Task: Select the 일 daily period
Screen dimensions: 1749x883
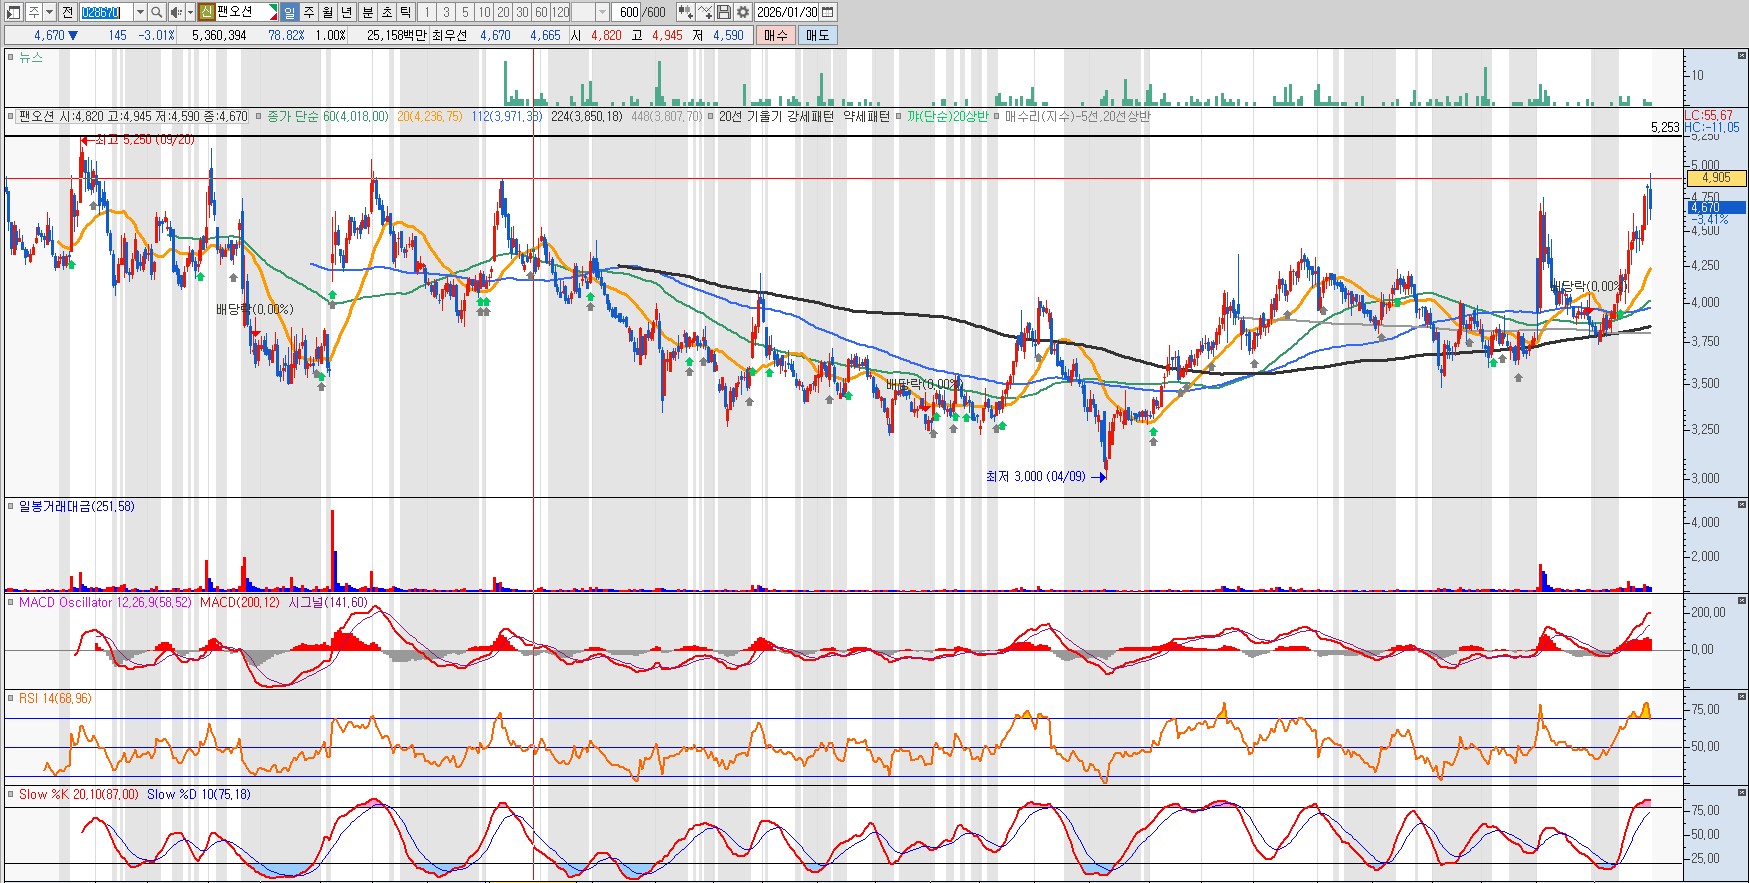Action: pos(289,12)
